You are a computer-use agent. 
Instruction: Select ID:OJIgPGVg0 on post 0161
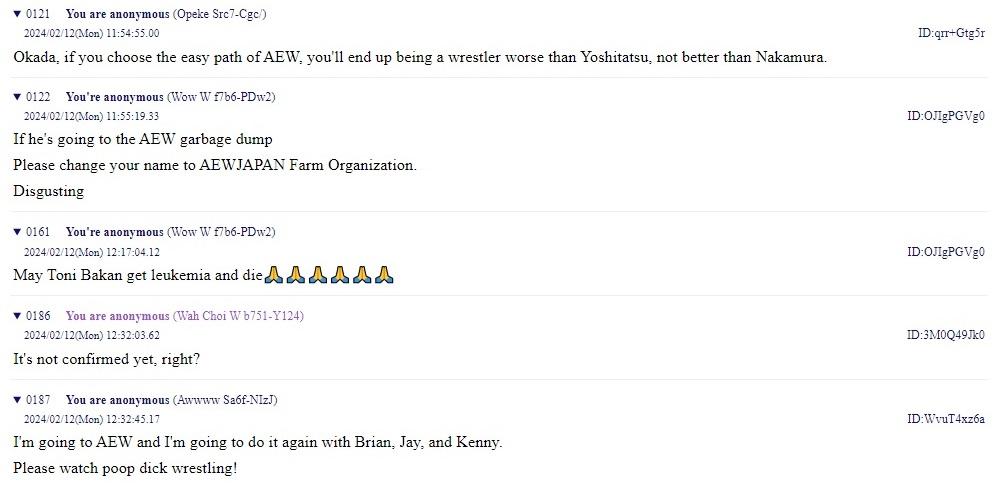click(946, 252)
